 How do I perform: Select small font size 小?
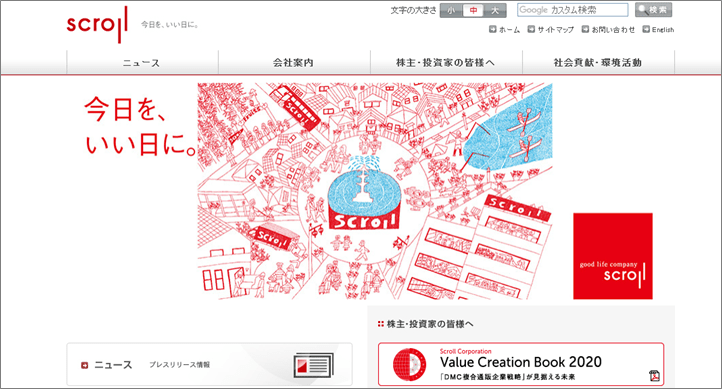click(451, 10)
